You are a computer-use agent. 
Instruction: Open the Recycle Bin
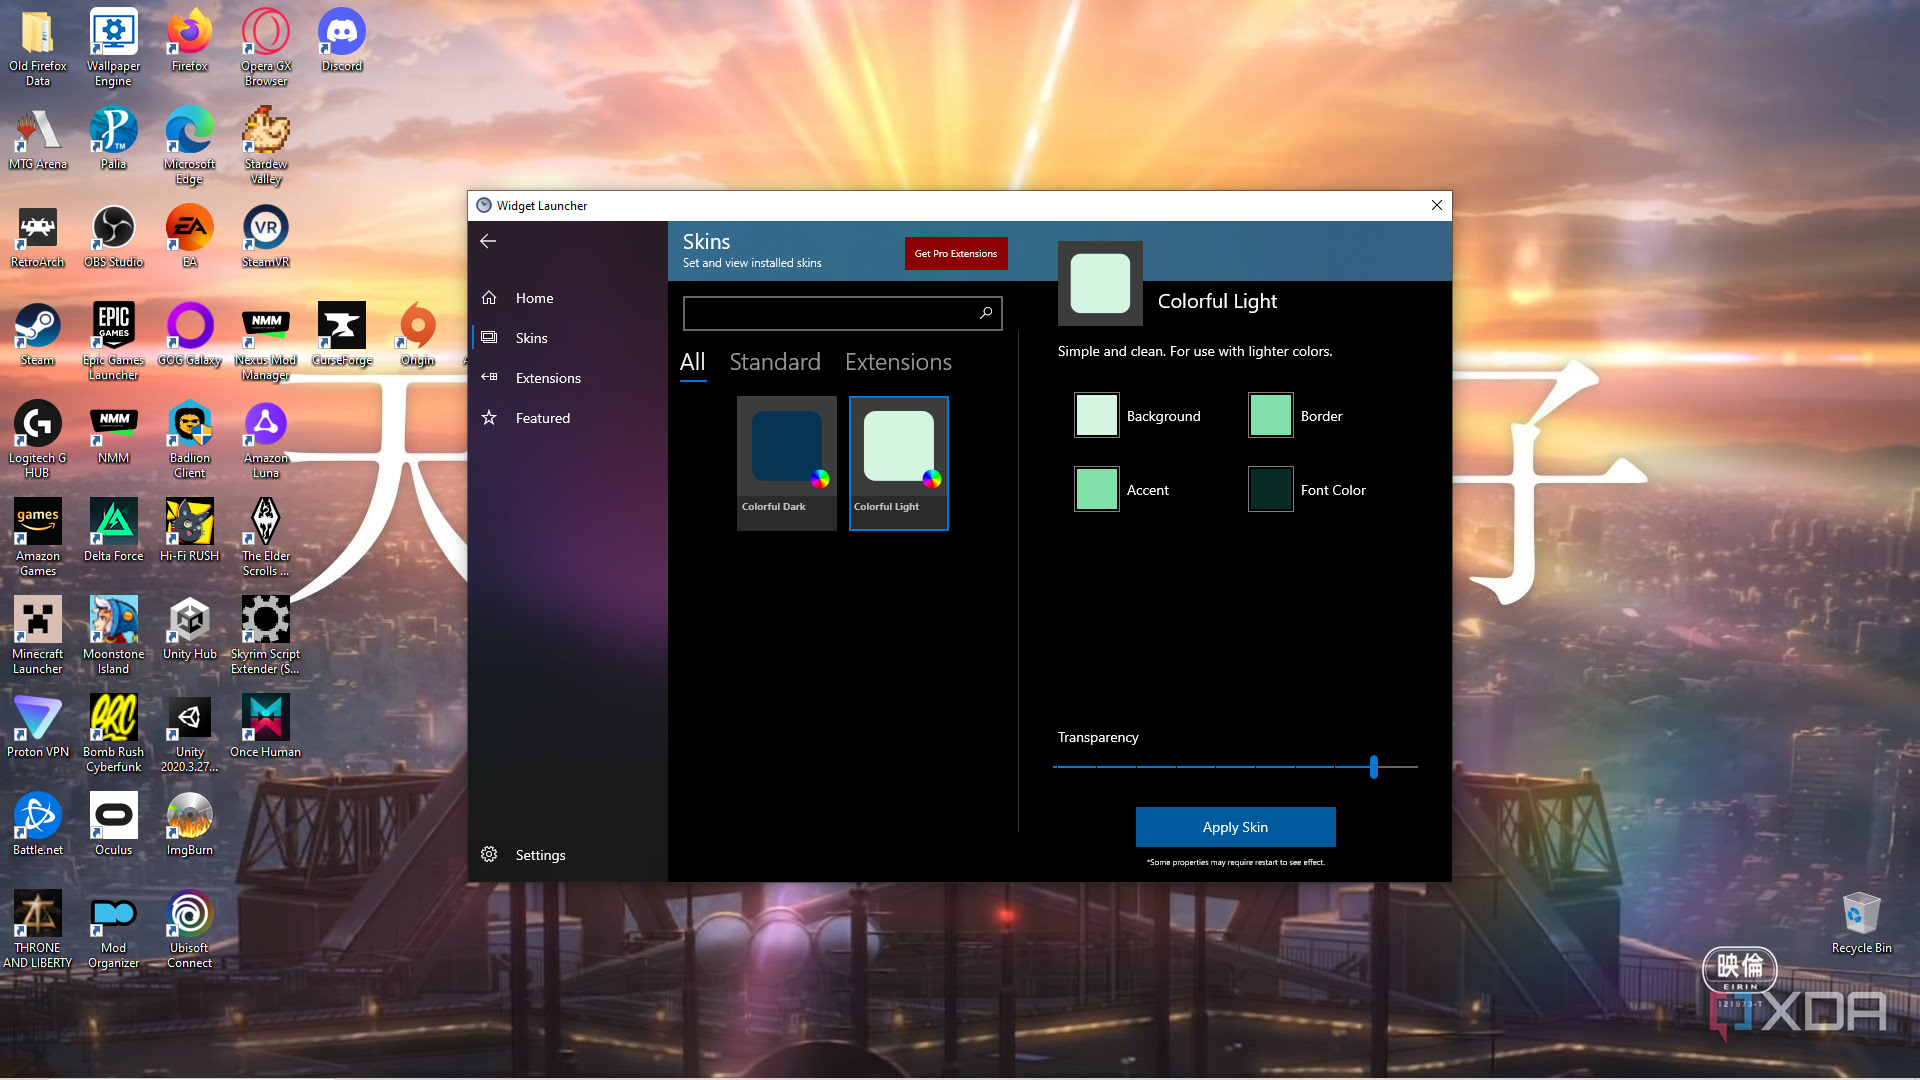(1860, 920)
